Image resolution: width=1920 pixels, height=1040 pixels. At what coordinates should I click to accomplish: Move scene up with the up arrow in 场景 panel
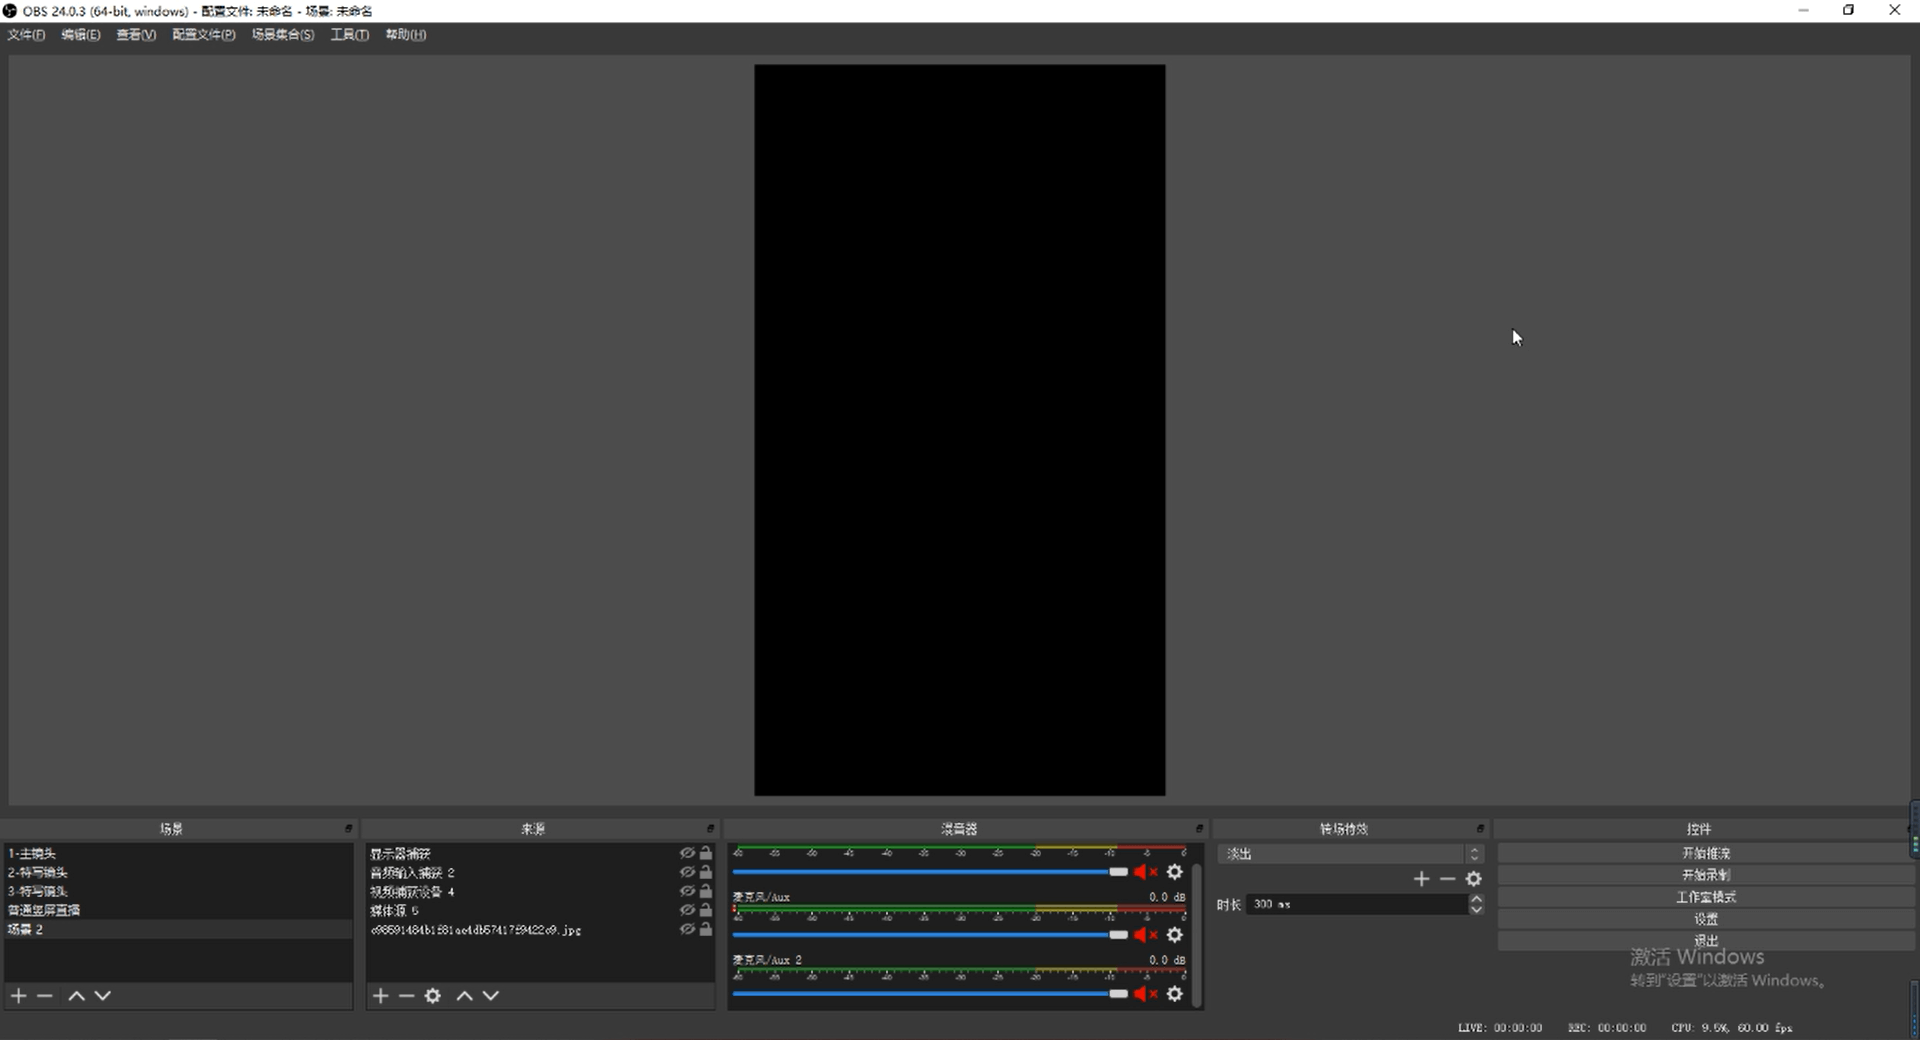76,995
